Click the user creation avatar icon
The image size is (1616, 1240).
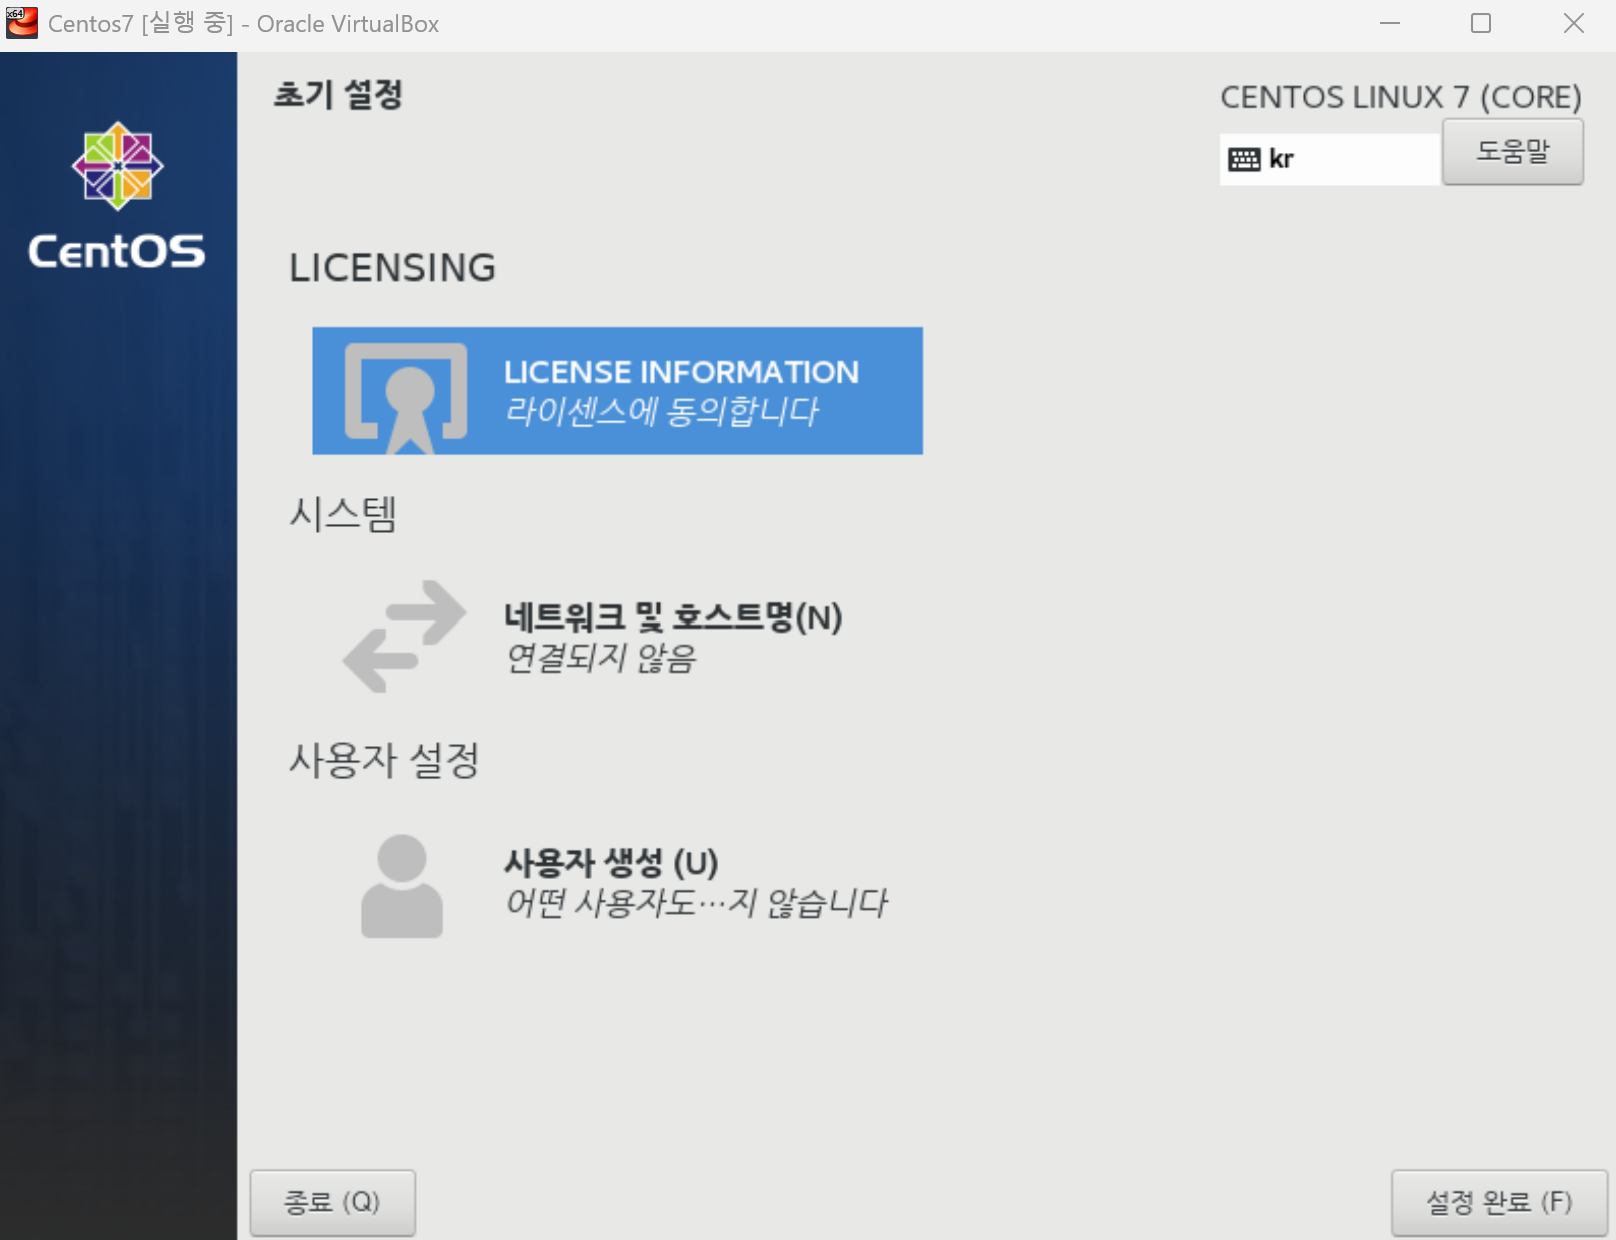coord(402,886)
